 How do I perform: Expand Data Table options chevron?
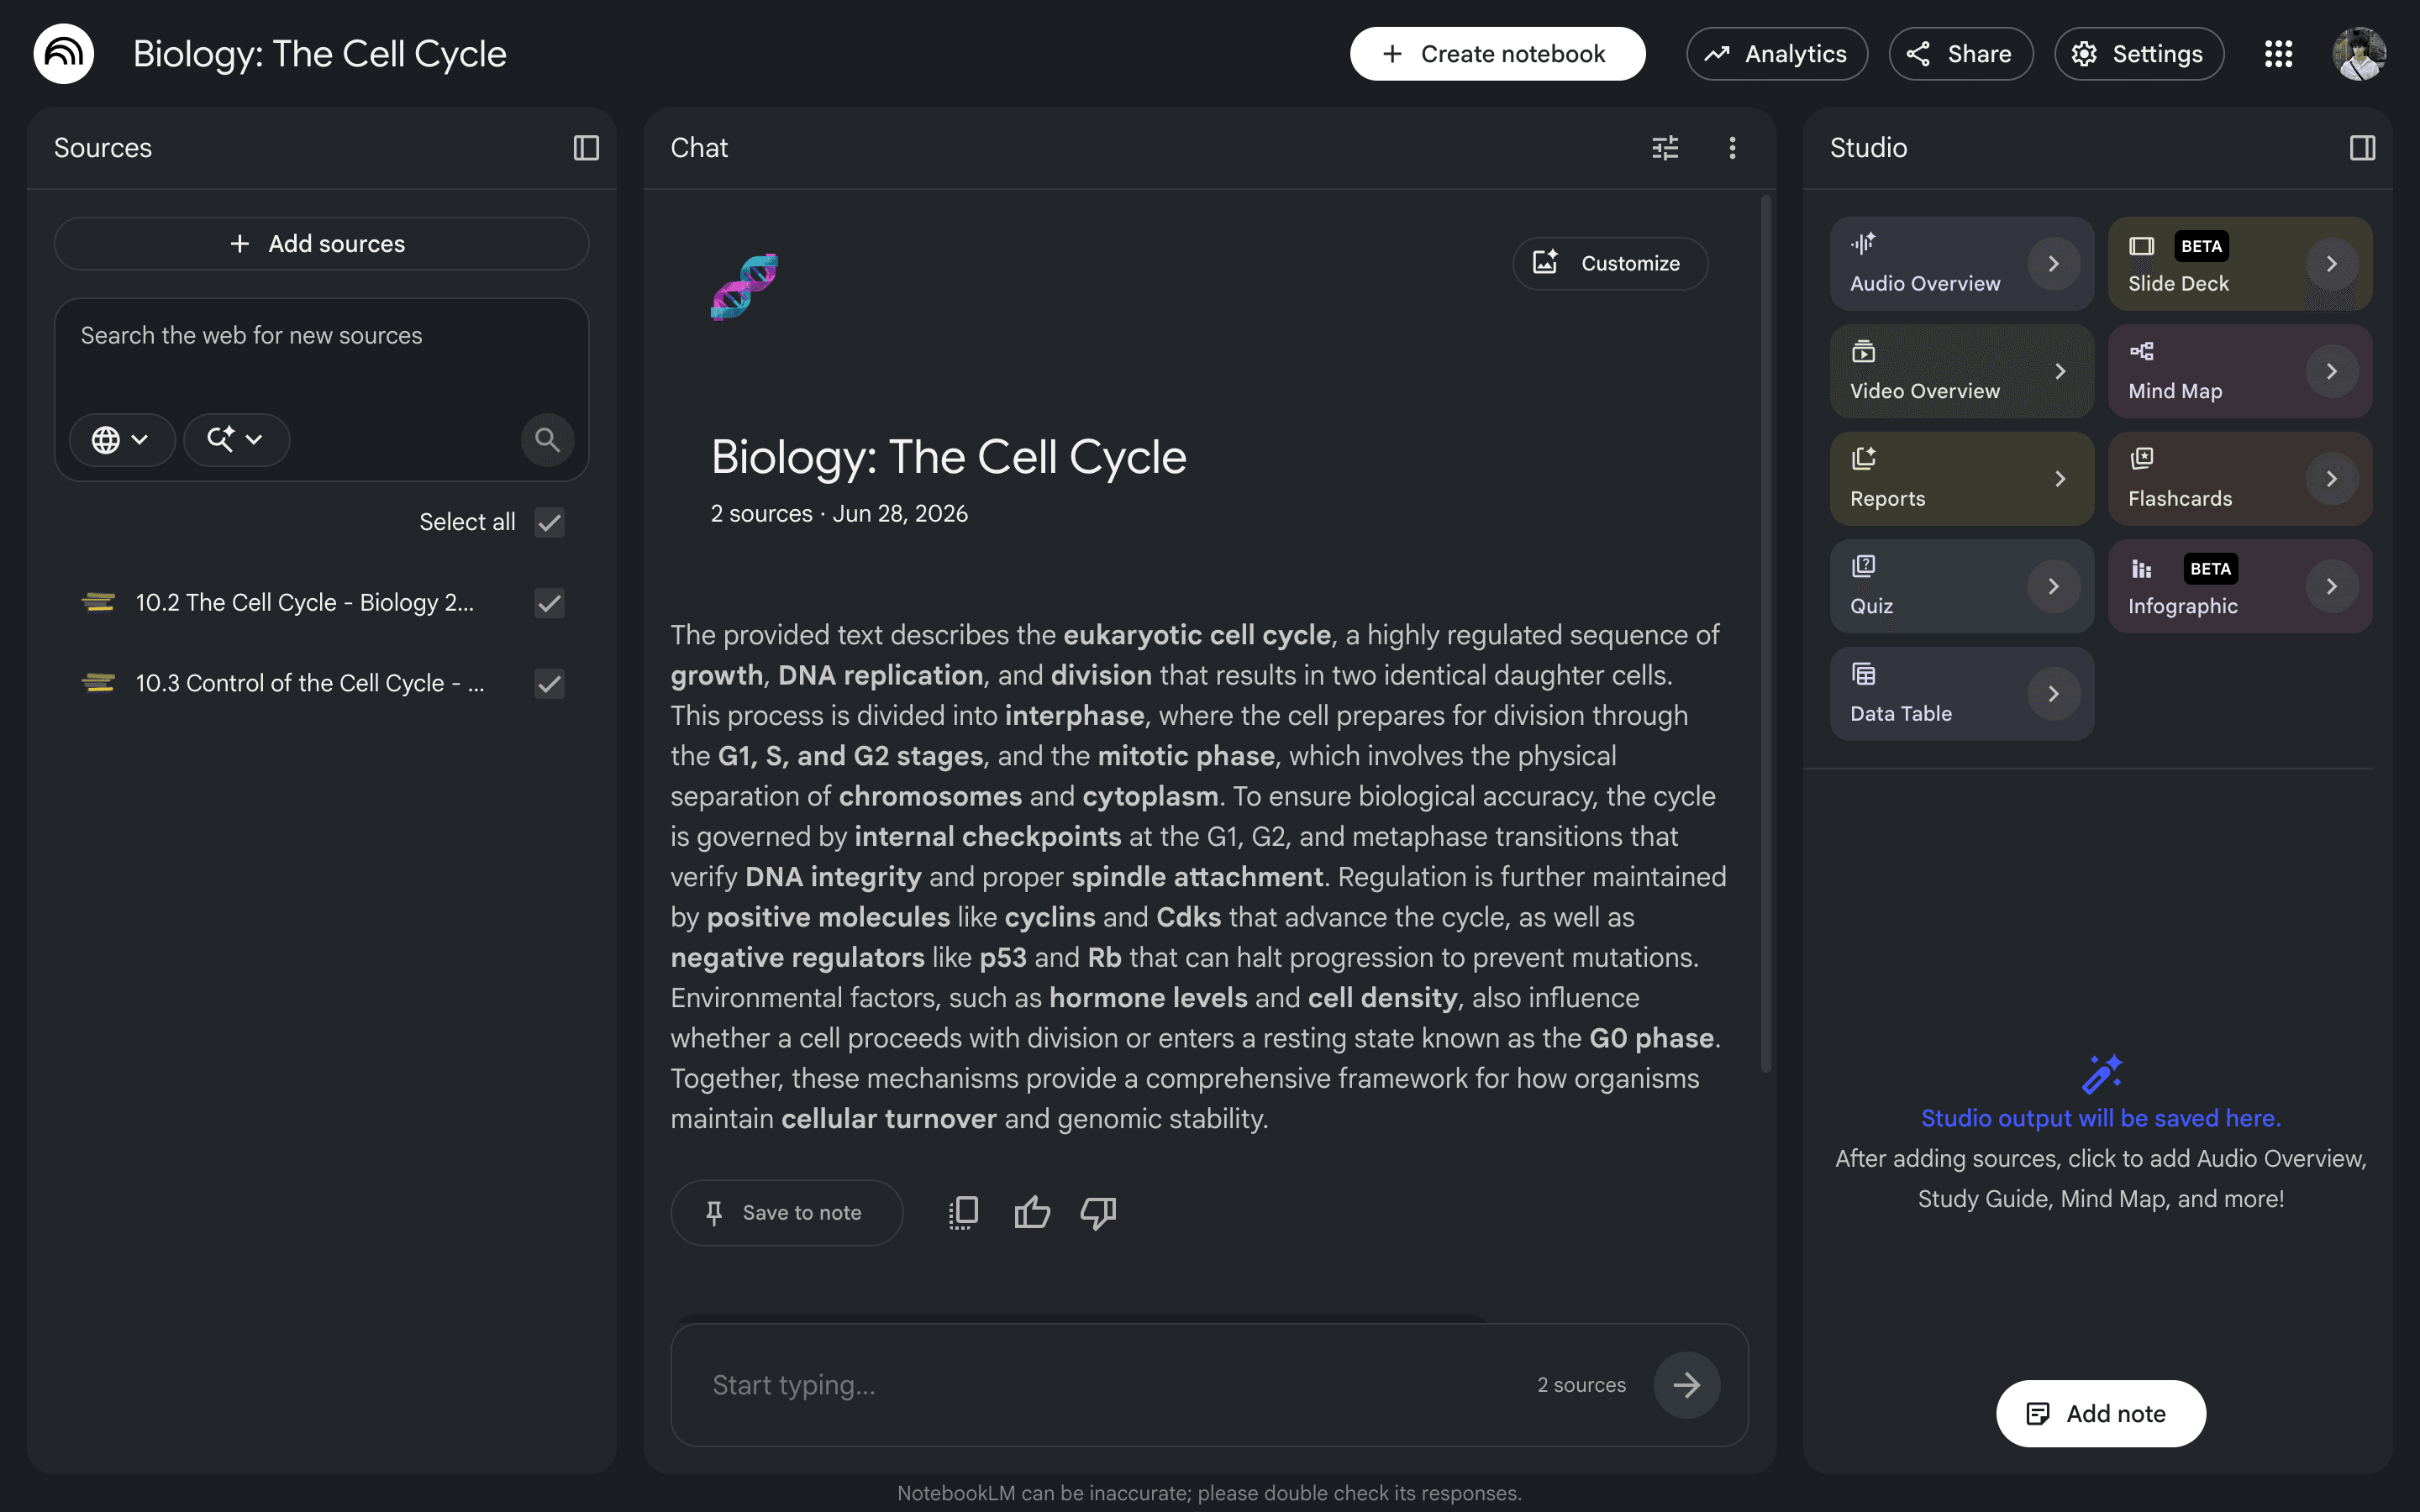click(2053, 694)
